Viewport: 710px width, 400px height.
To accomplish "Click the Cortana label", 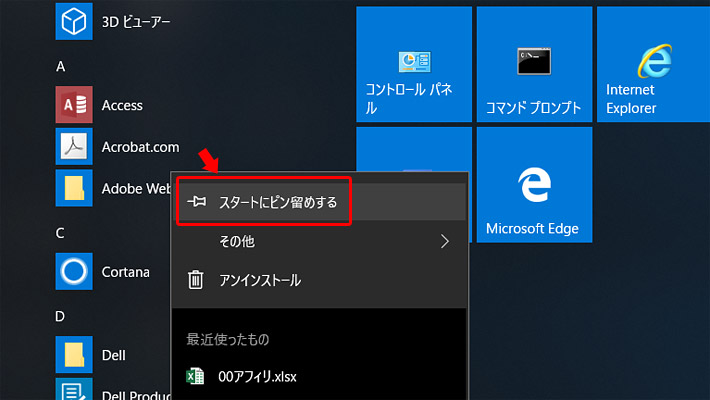I will (125, 272).
